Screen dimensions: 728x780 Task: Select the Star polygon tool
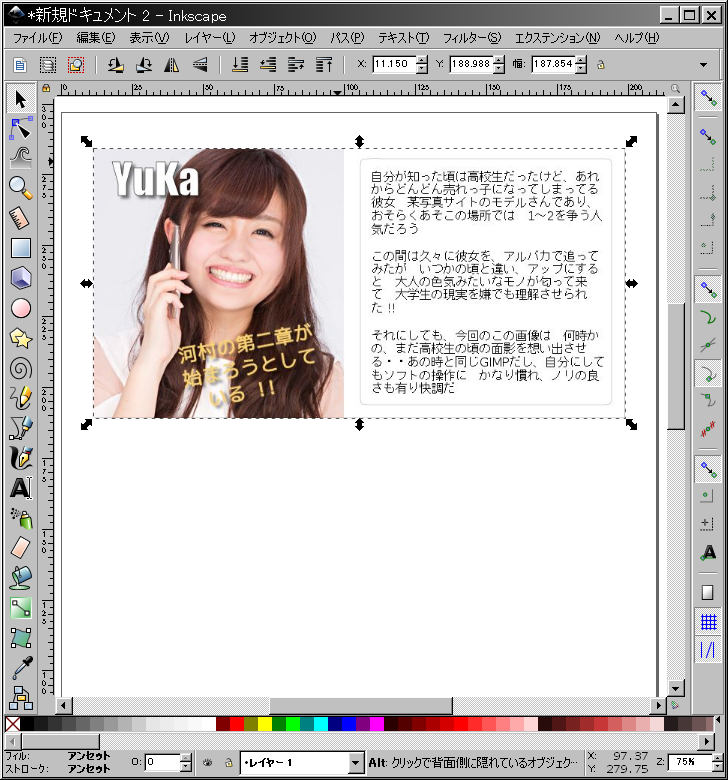(21, 338)
